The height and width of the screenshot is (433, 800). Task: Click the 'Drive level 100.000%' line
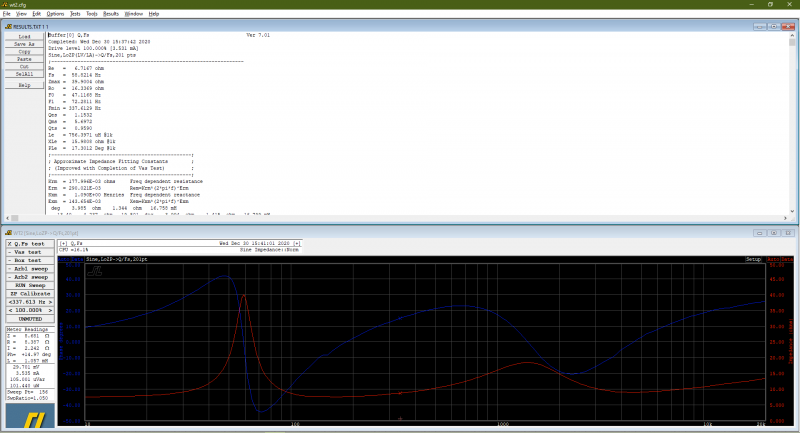click(93, 48)
